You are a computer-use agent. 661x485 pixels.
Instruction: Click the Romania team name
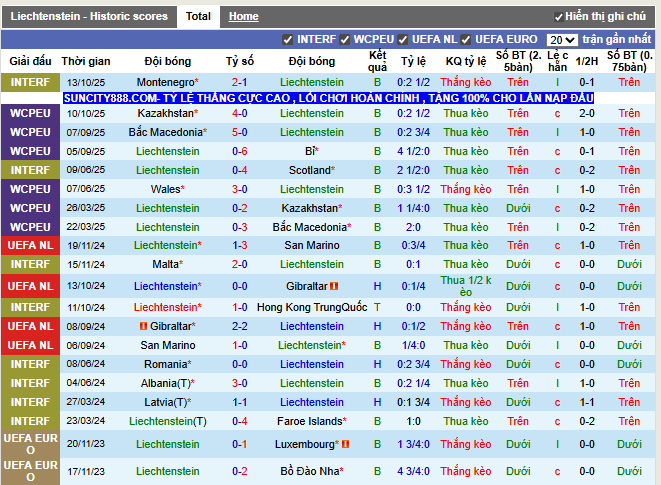pyautogui.click(x=166, y=364)
